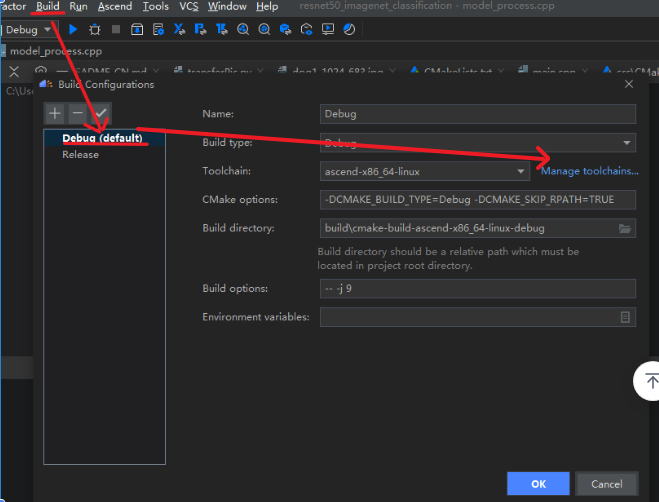Open the Window menu
The height and width of the screenshot is (502, 659).
pos(227,6)
